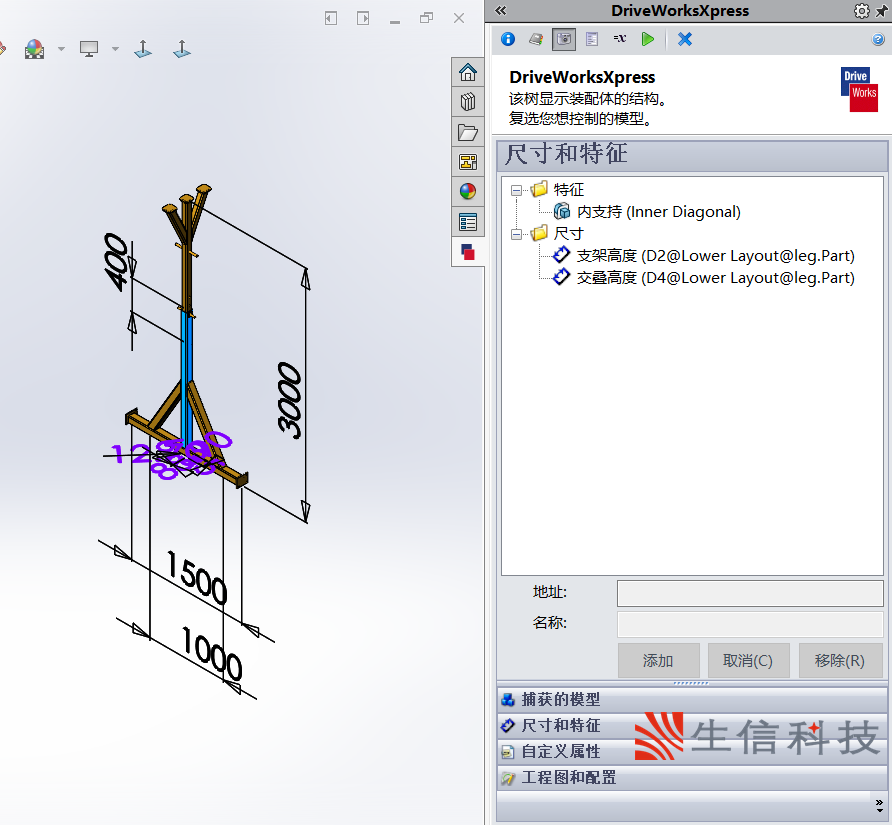Click the green Run play icon

647,39
